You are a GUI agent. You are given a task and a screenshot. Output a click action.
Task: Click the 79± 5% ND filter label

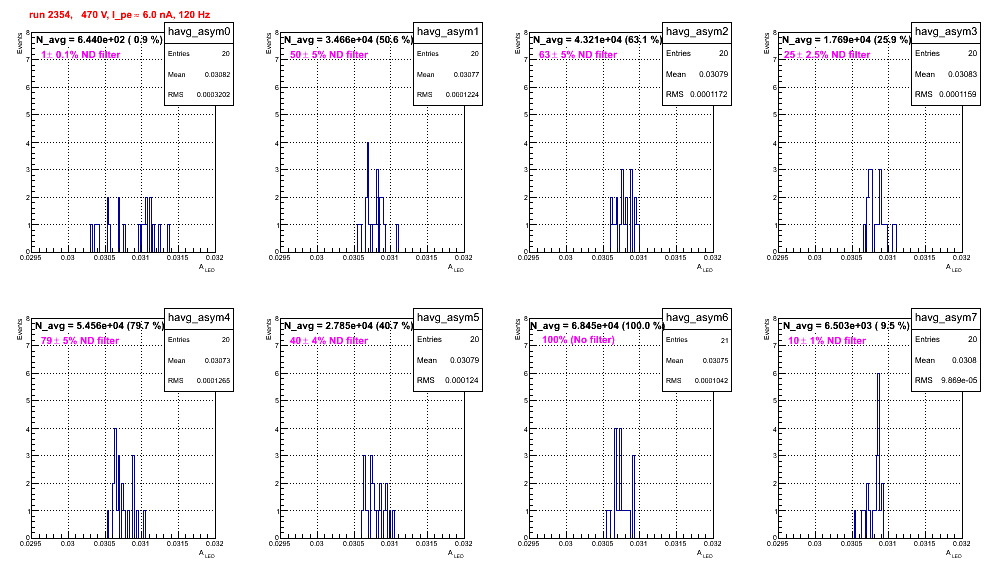[80, 341]
